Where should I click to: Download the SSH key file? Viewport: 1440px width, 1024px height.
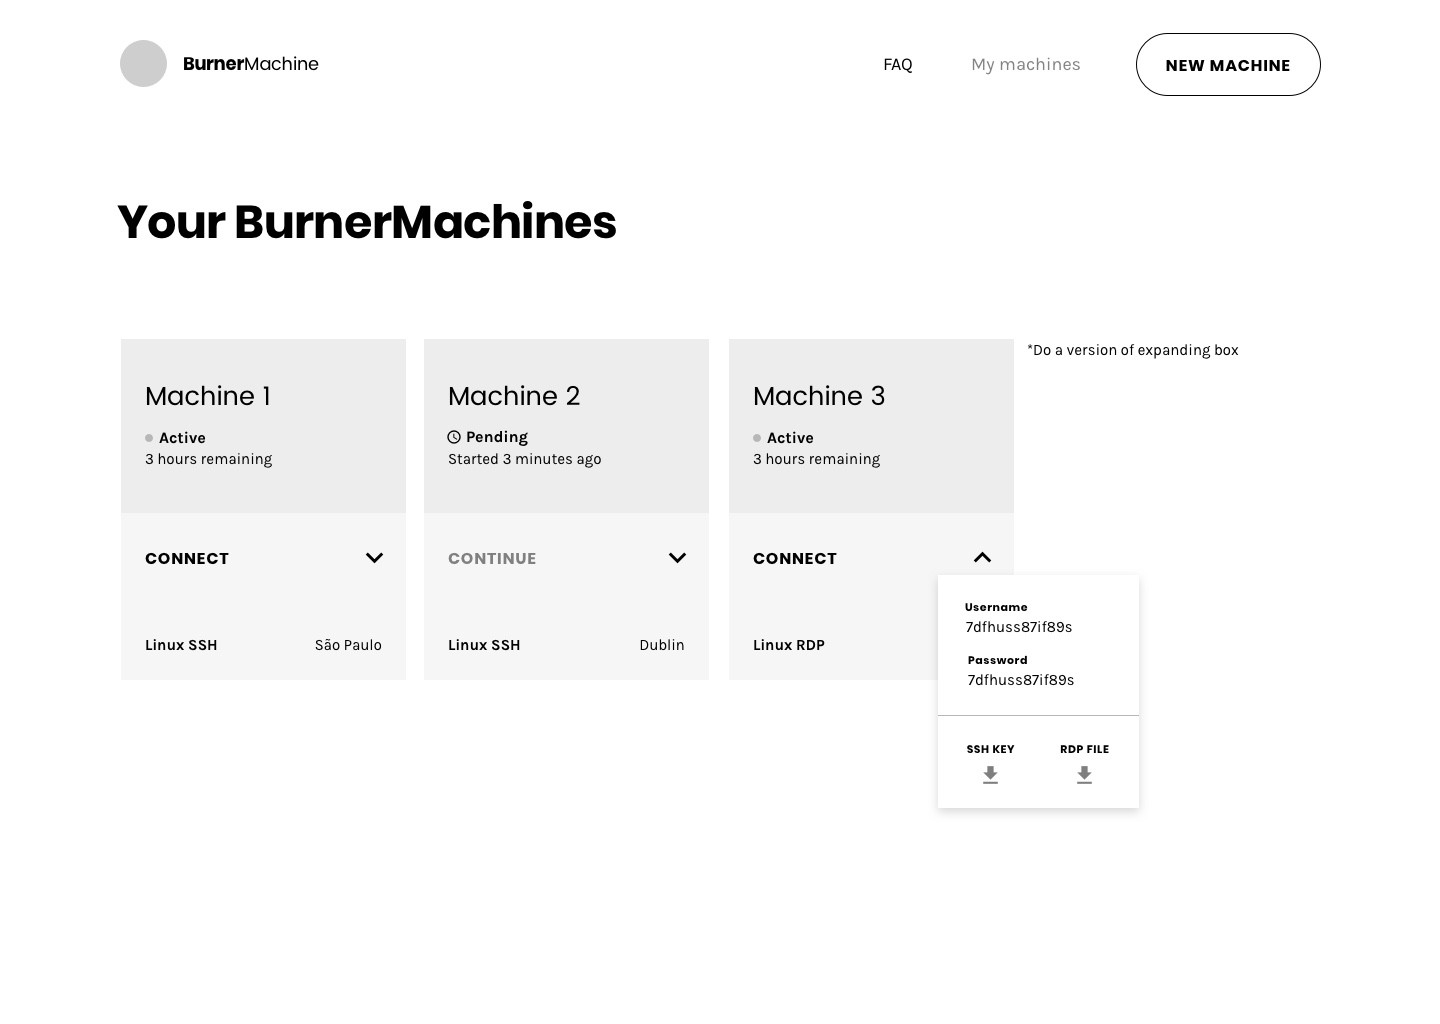click(x=990, y=775)
